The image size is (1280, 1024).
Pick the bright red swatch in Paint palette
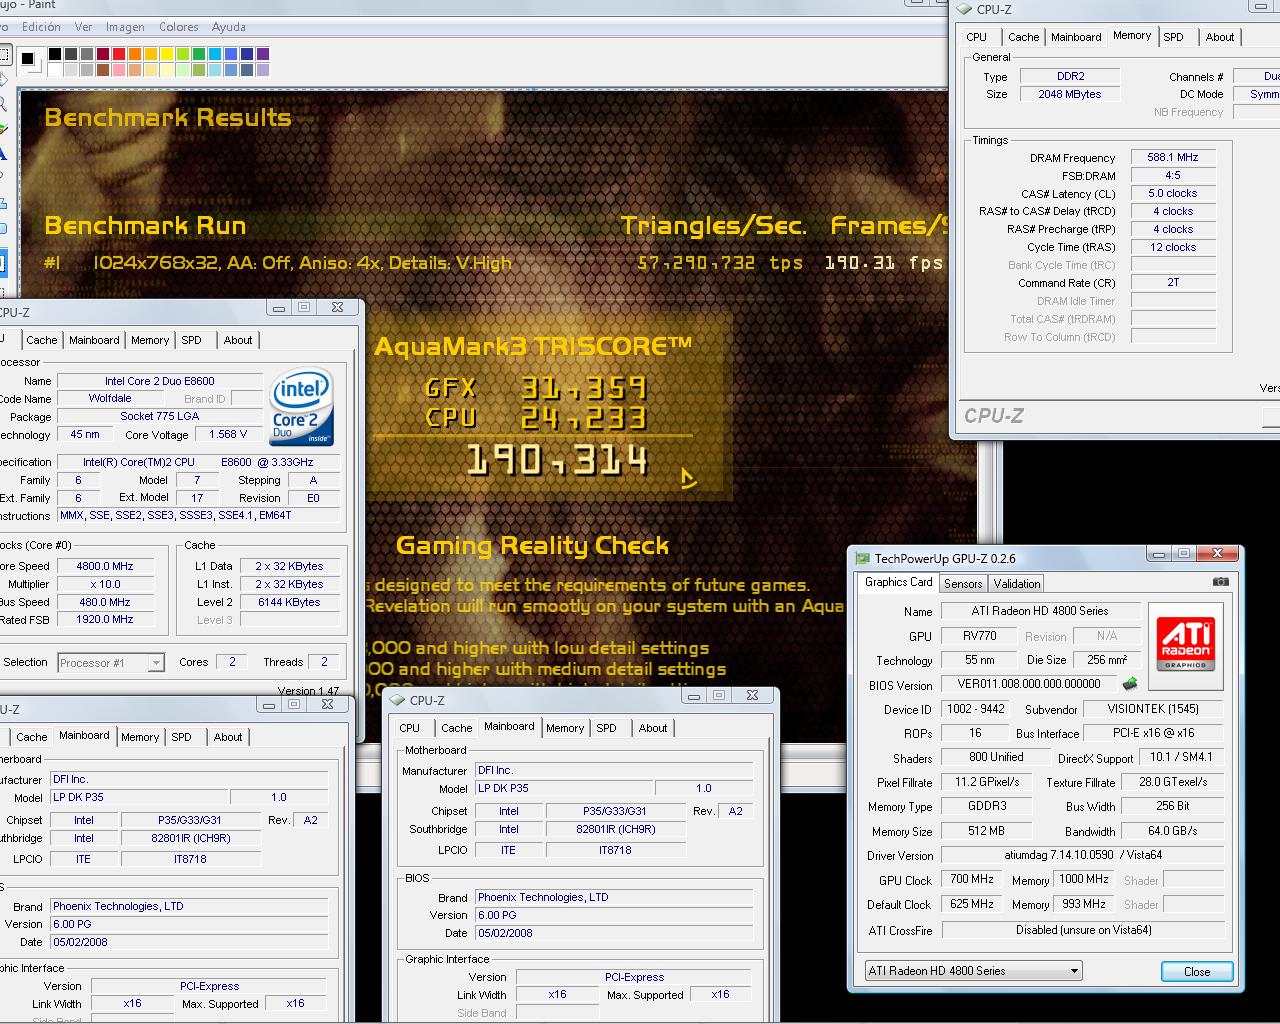click(119, 54)
